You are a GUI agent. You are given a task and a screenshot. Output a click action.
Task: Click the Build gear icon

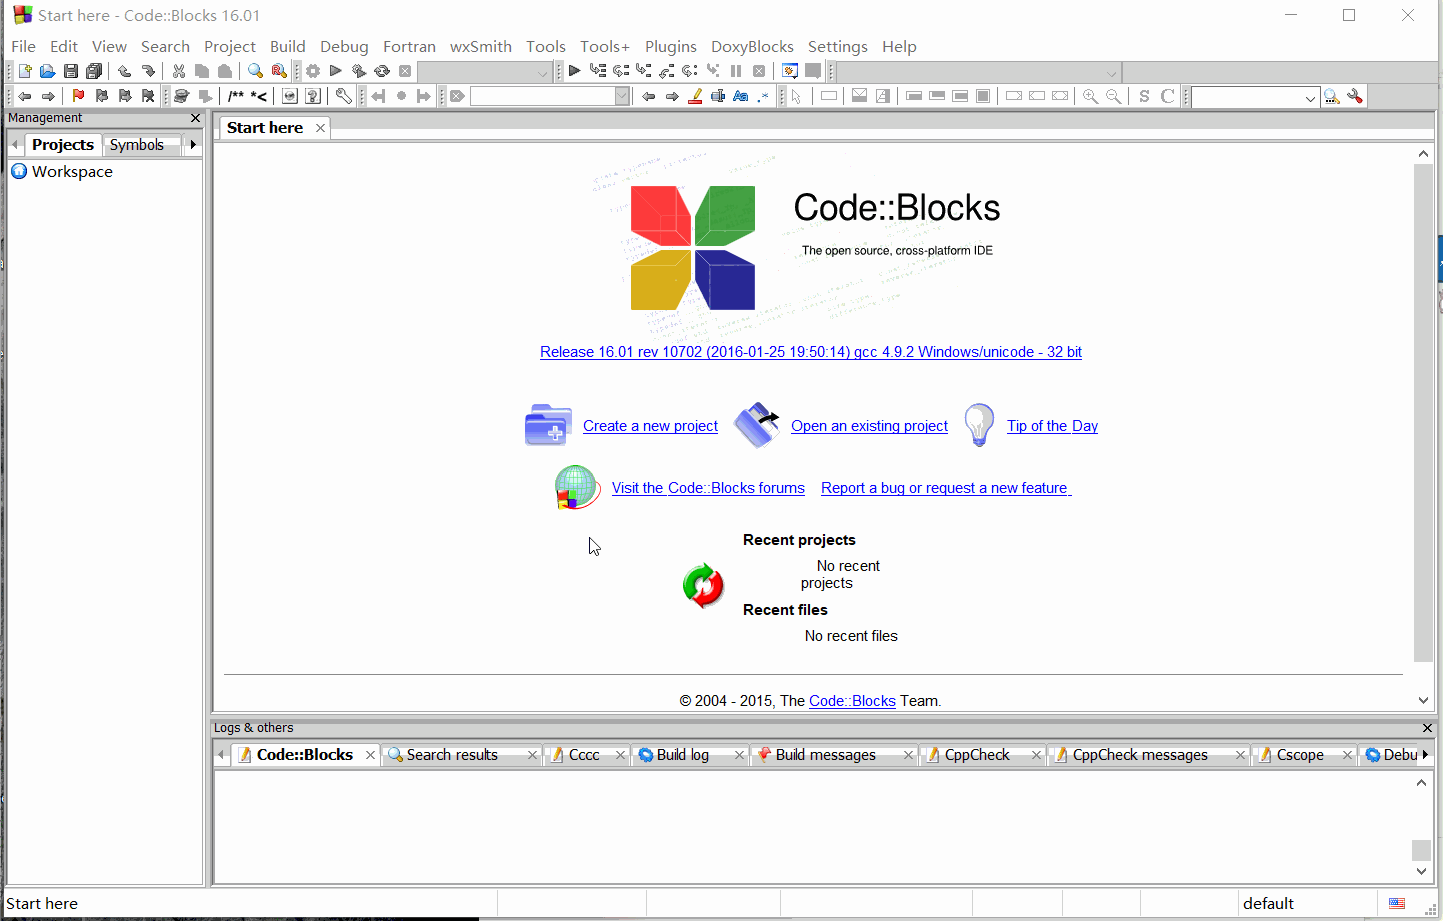click(313, 71)
